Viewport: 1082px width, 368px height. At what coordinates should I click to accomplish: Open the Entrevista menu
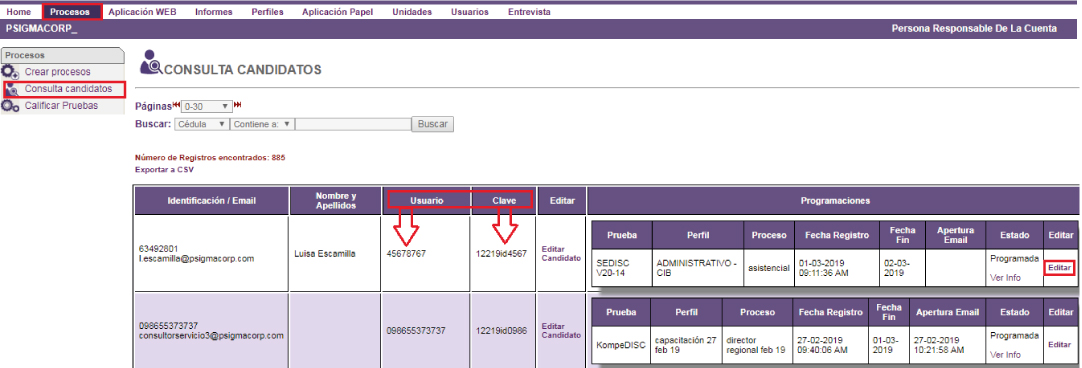(x=529, y=12)
